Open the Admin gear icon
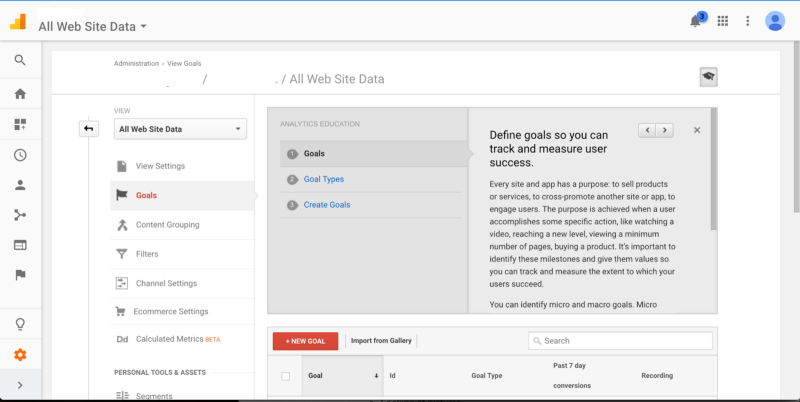Image resolution: width=800 pixels, height=402 pixels. (20, 355)
